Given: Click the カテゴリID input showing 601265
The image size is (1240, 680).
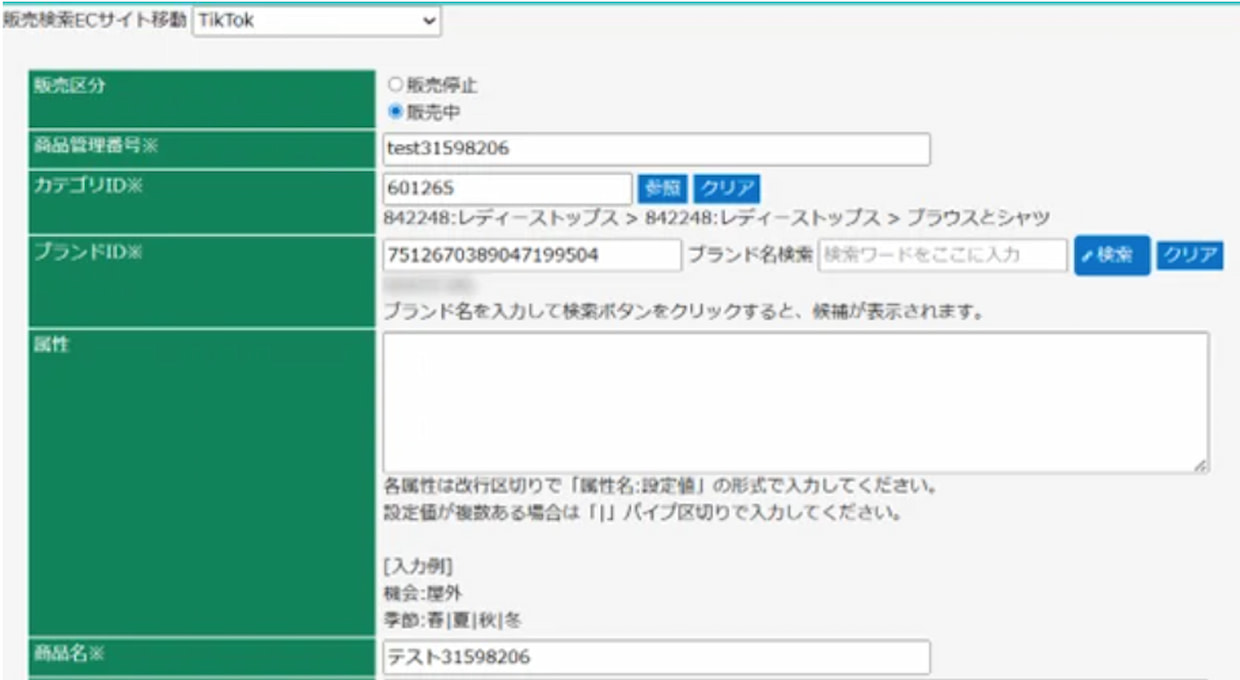Looking at the screenshot, I should pos(507,188).
